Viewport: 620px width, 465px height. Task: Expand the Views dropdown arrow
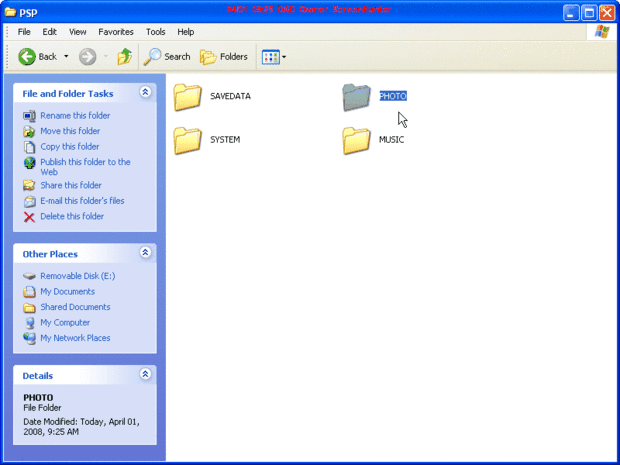[284, 57]
